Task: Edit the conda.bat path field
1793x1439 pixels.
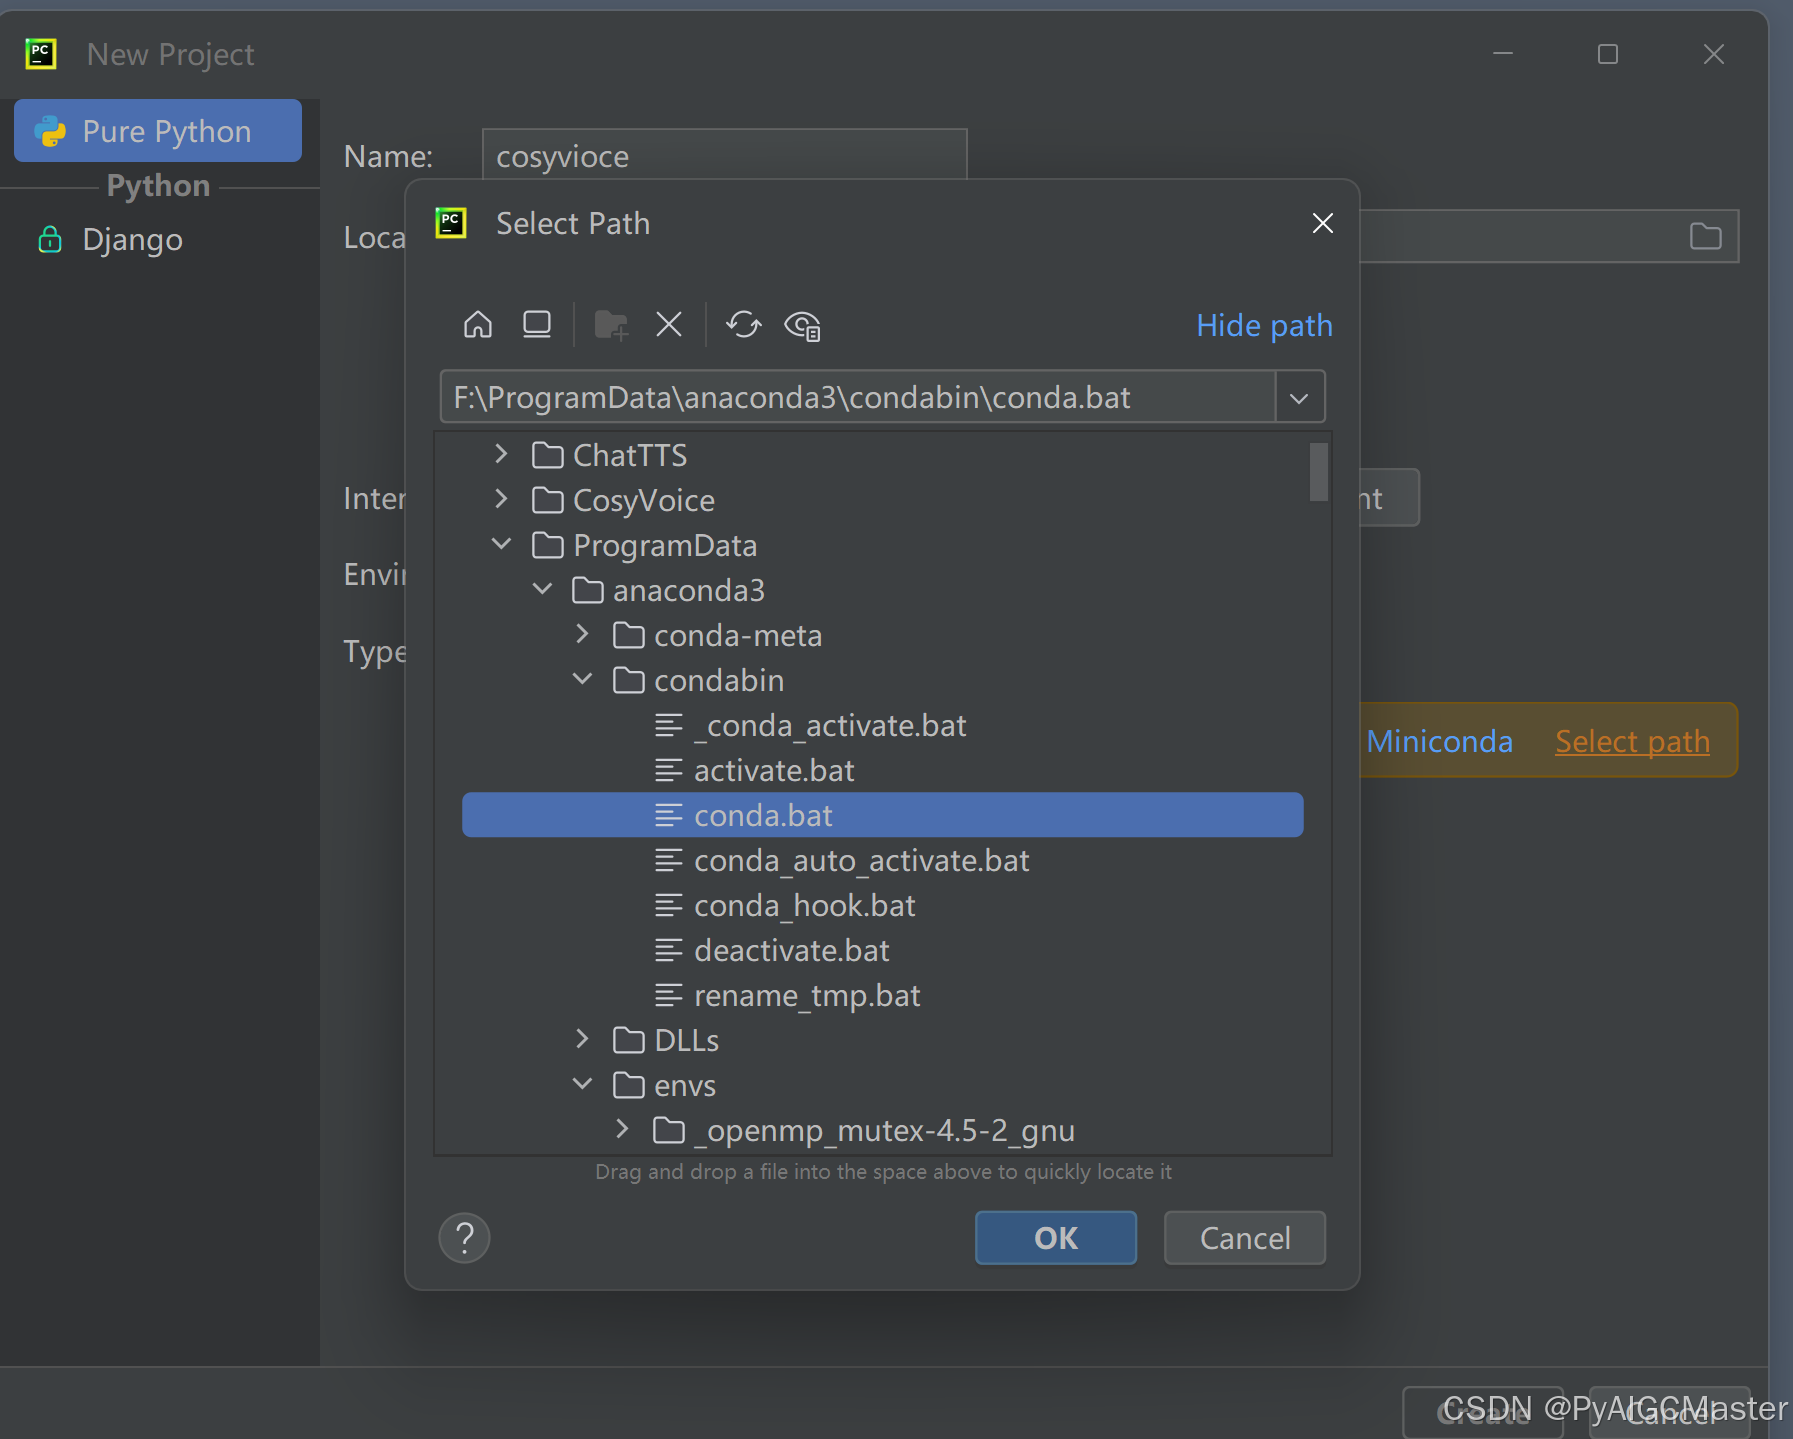Action: [858, 398]
